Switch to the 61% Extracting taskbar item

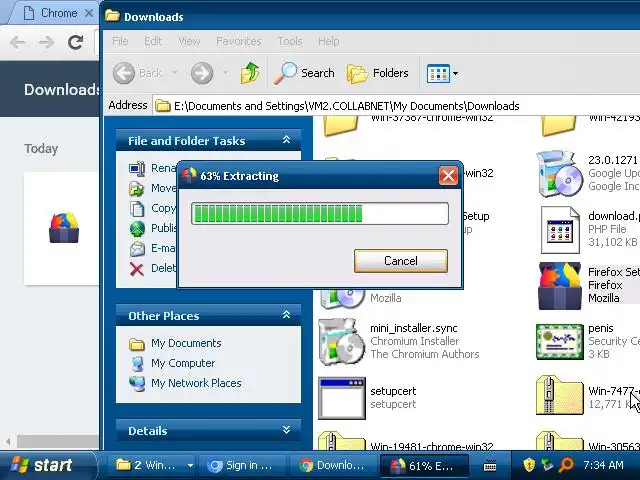tap(424, 465)
